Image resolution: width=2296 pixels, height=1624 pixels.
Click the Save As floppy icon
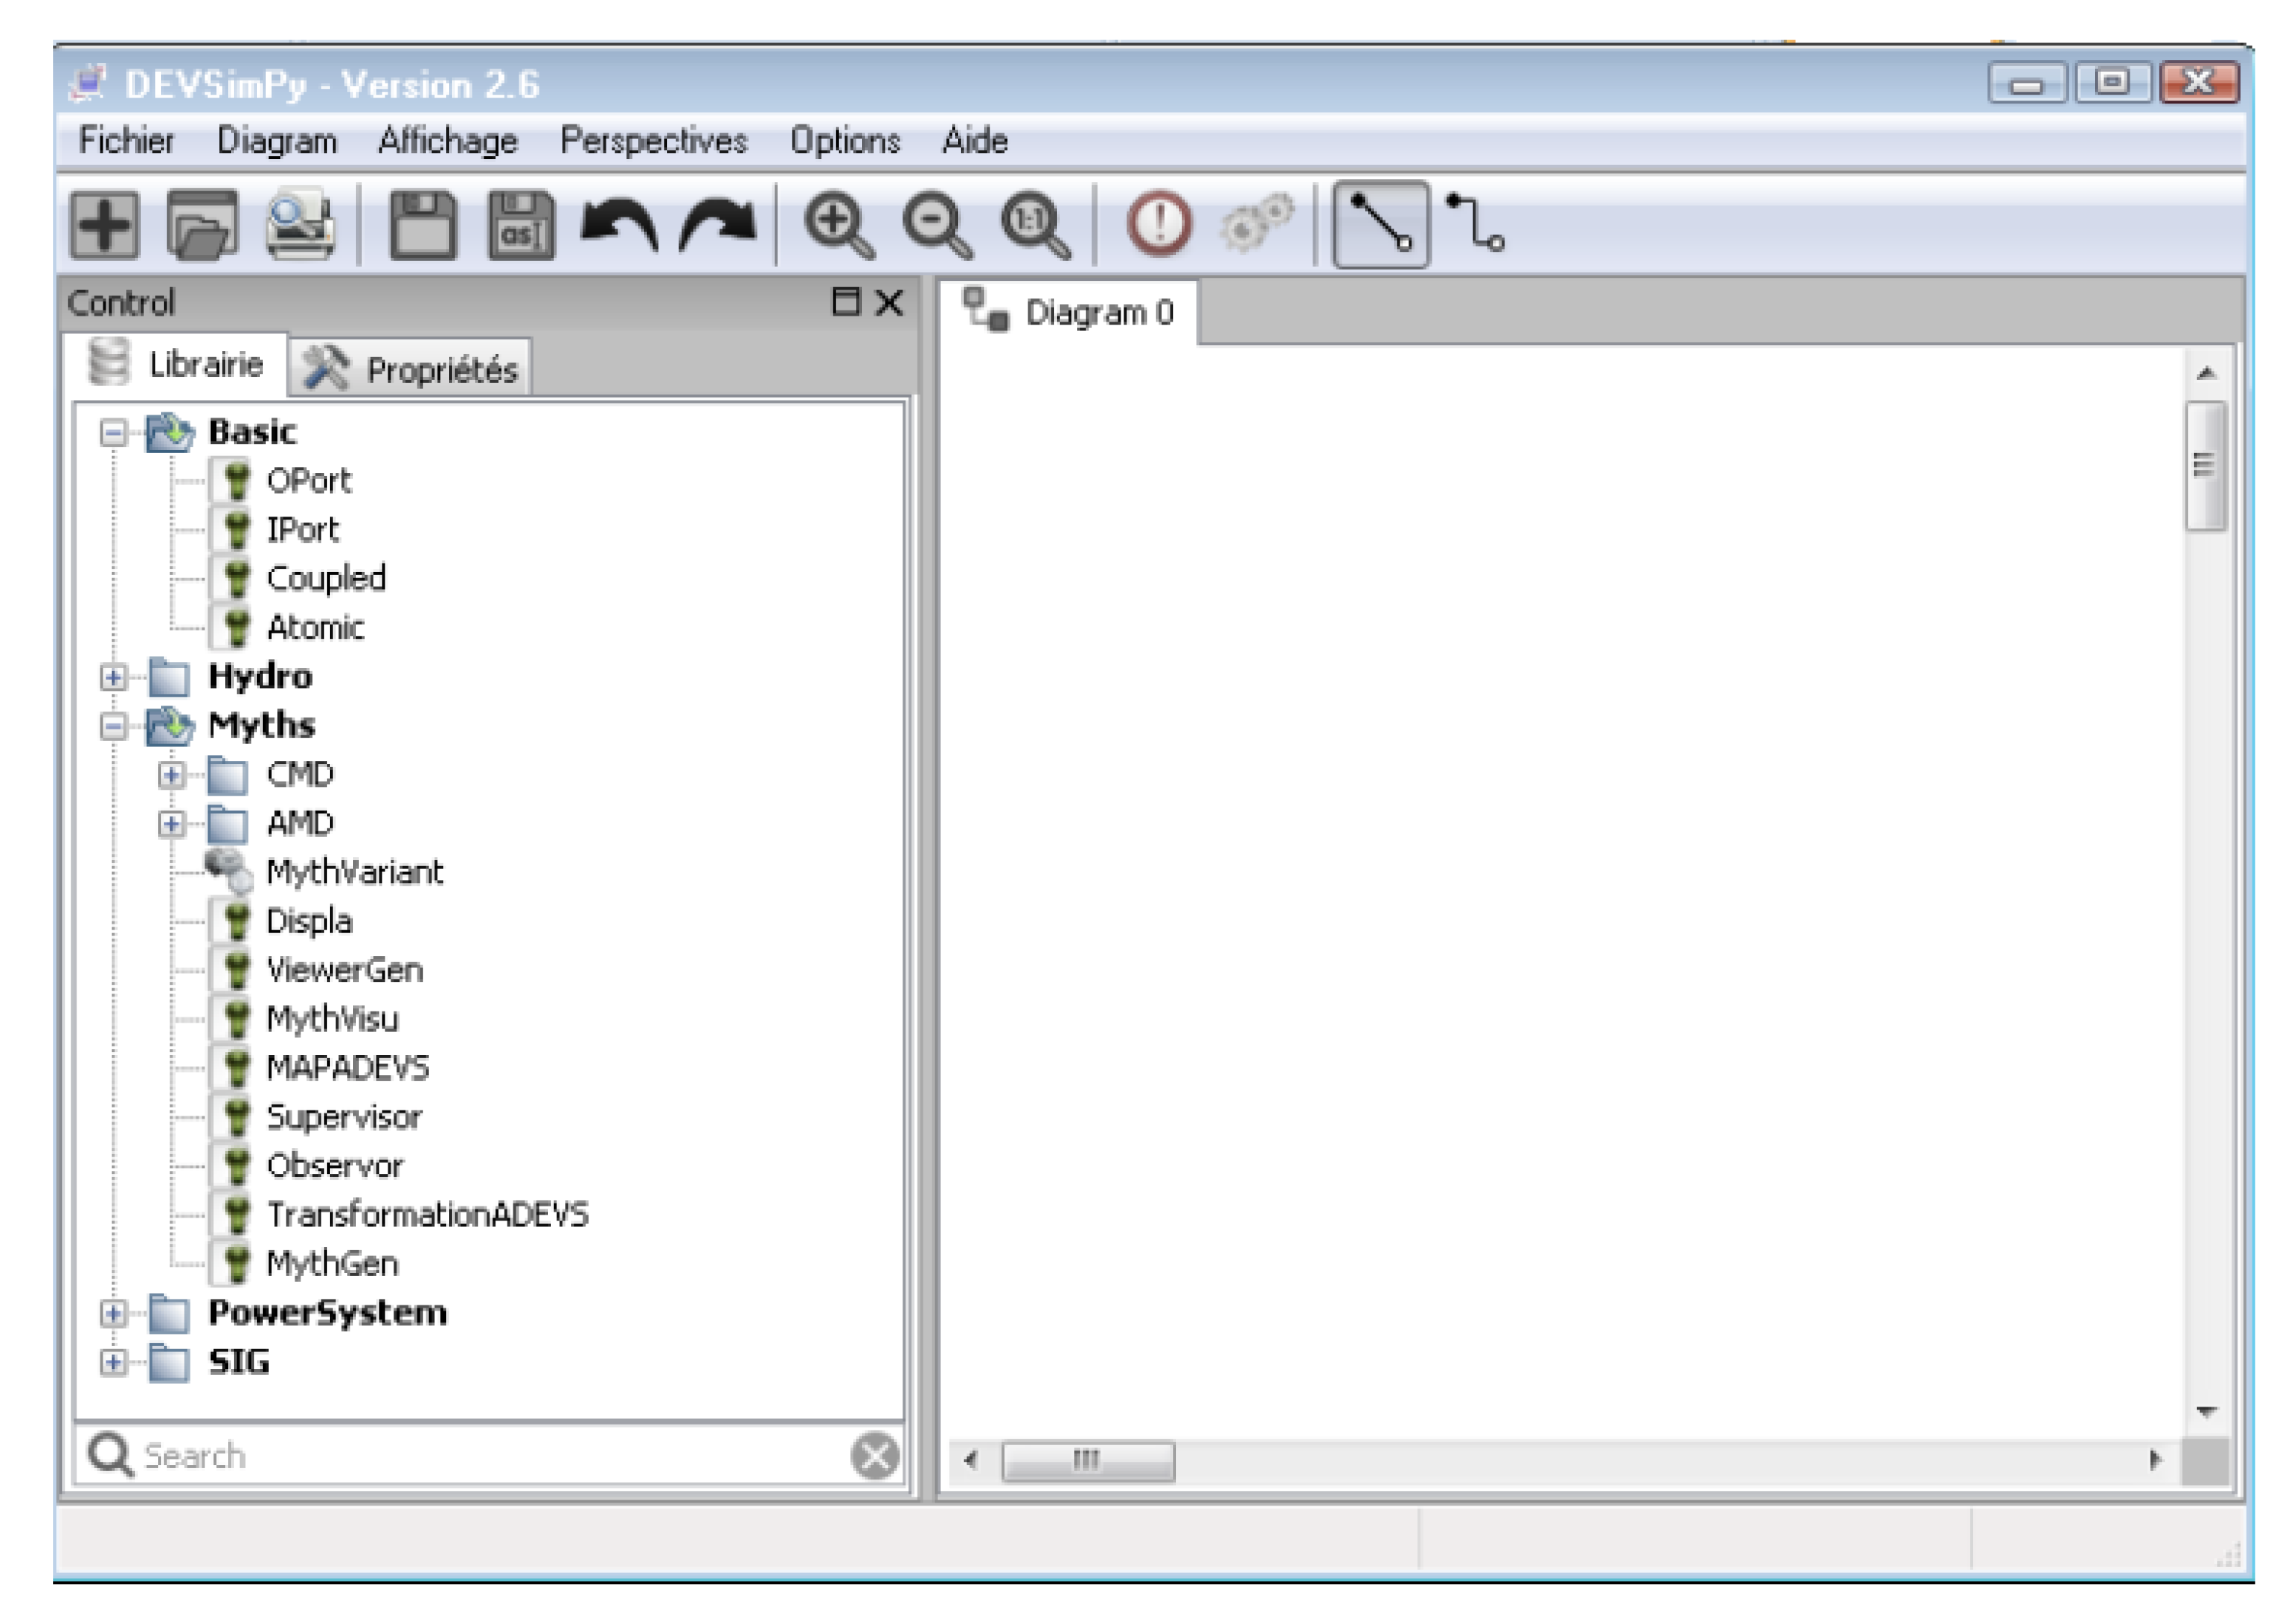(521, 224)
